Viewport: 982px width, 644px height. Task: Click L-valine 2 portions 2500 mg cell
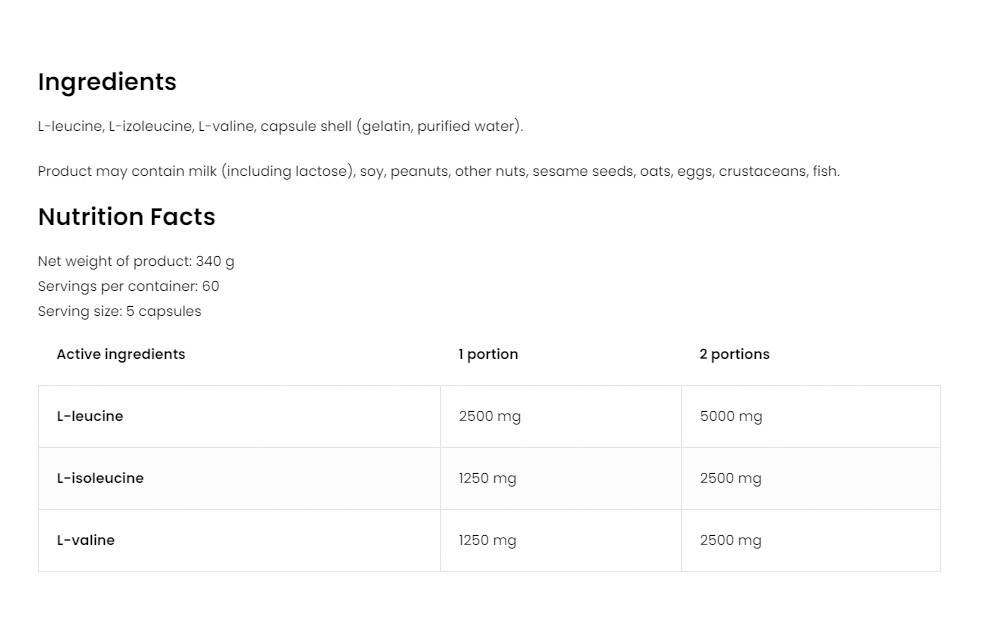click(x=730, y=540)
